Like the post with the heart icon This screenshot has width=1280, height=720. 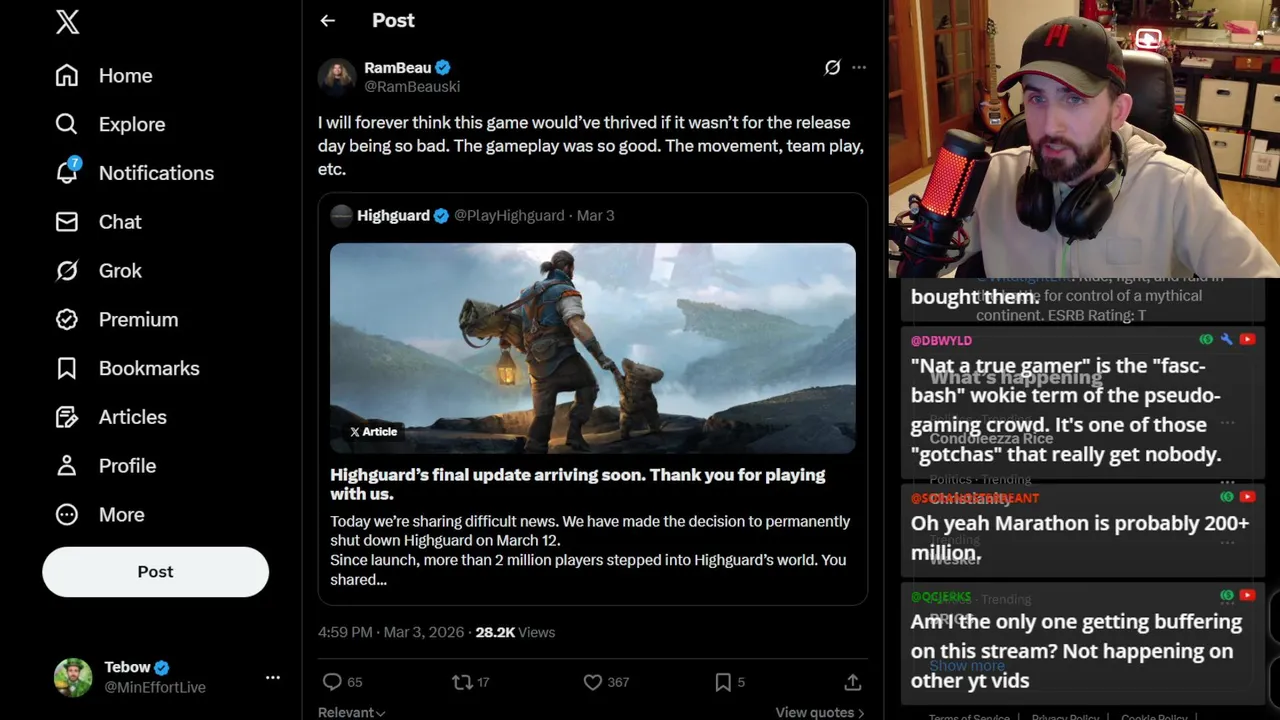click(x=593, y=682)
